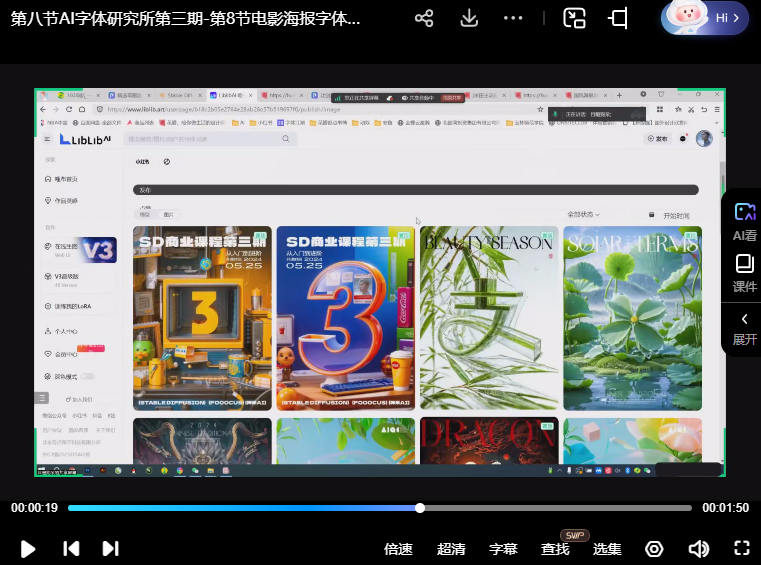
Task: Click the 查找 search button
Action: (x=555, y=549)
